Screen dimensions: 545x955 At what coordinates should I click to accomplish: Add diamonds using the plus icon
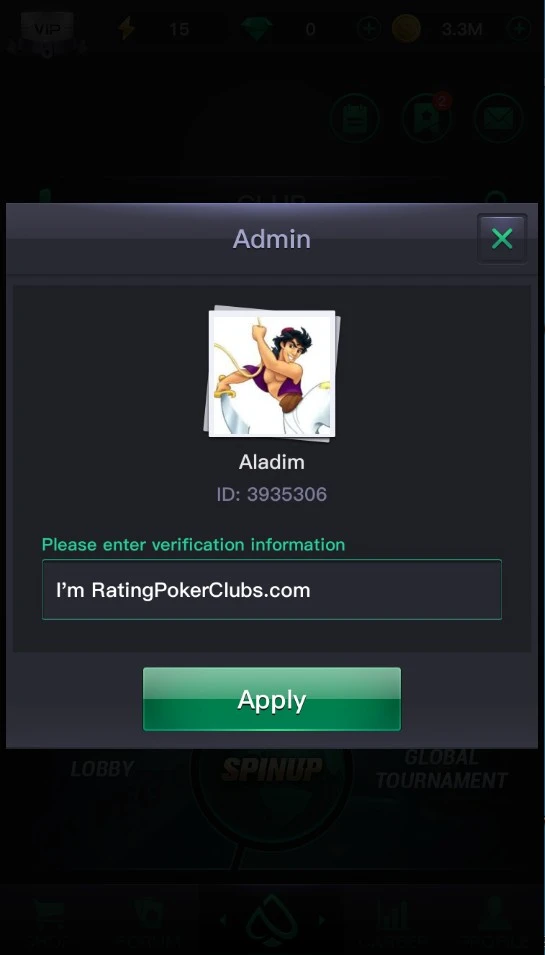click(368, 29)
